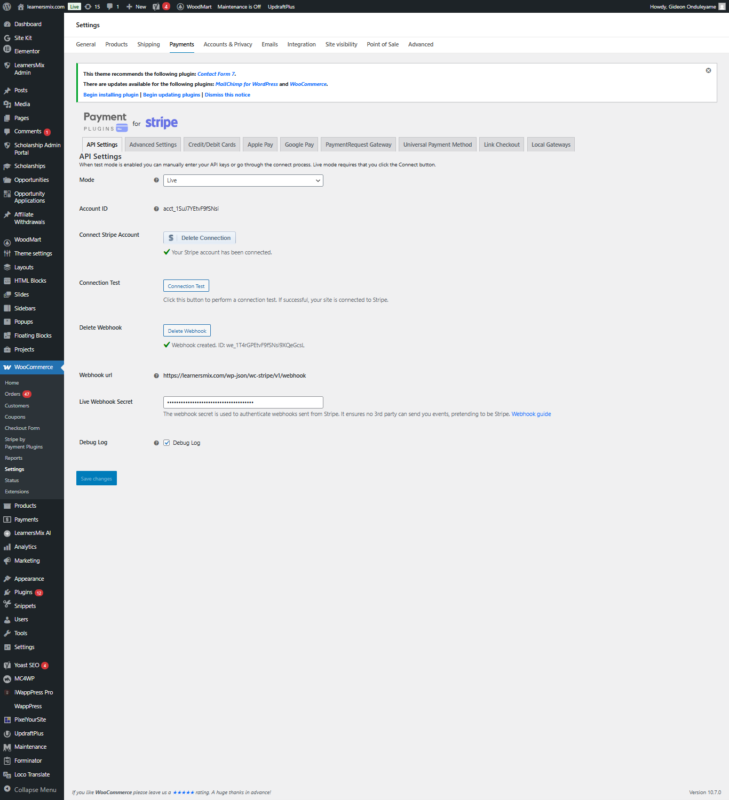
Task: Click the New content plus icon
Action: coord(136,7)
